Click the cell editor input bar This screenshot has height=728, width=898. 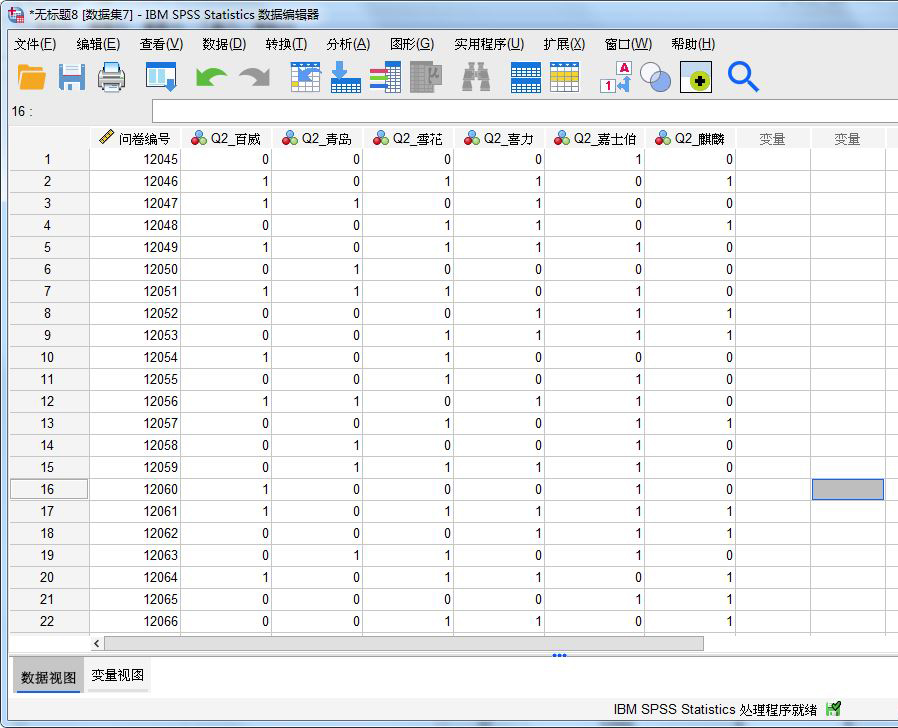[x=525, y=111]
